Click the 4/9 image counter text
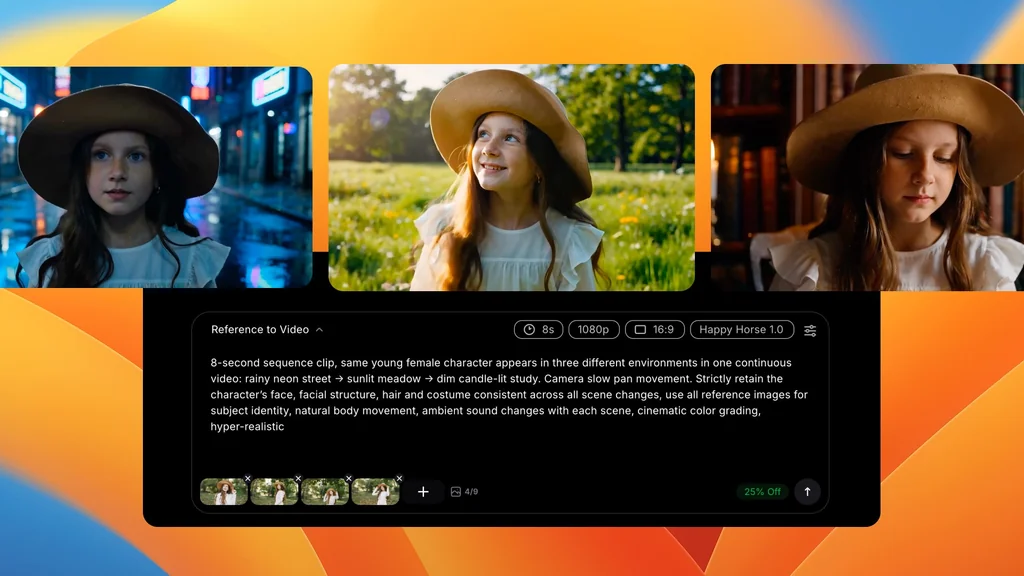 click(472, 492)
